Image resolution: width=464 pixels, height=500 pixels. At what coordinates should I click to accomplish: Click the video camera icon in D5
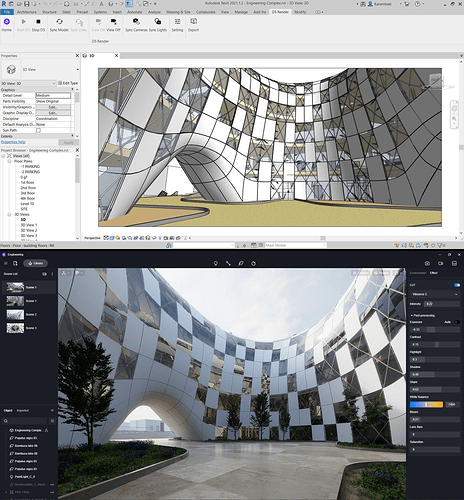(441, 263)
